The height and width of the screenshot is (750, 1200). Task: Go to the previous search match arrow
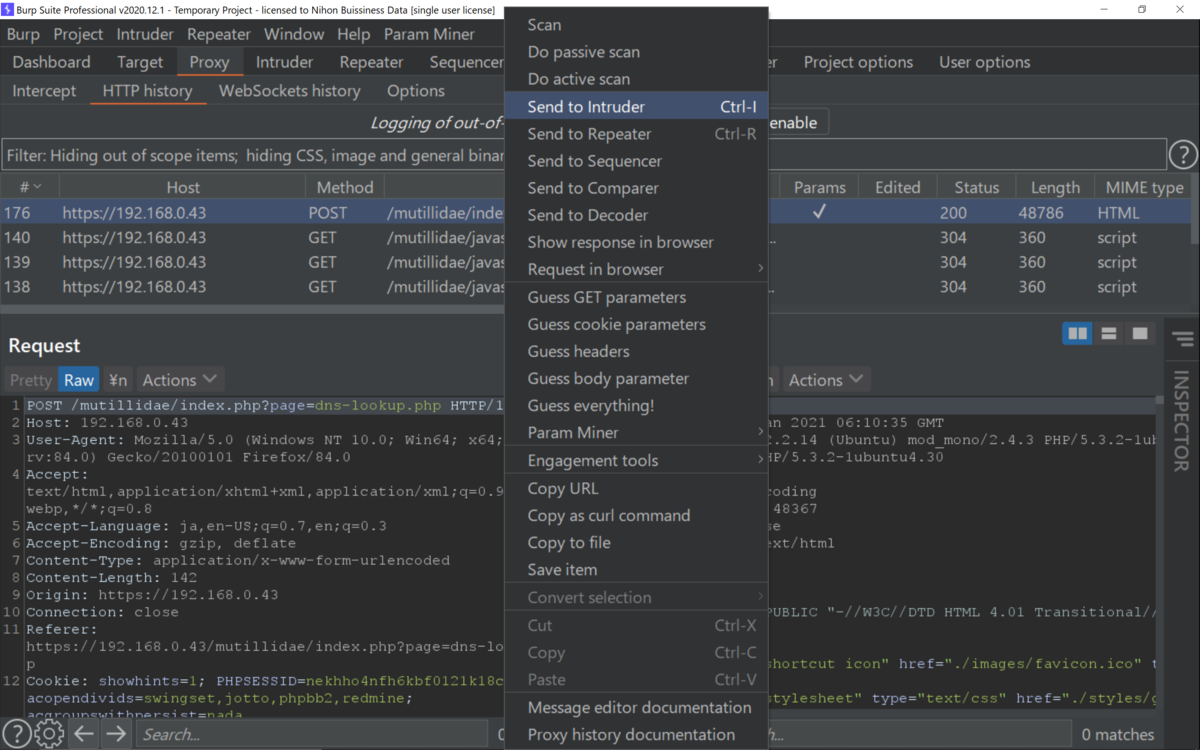tap(84, 734)
